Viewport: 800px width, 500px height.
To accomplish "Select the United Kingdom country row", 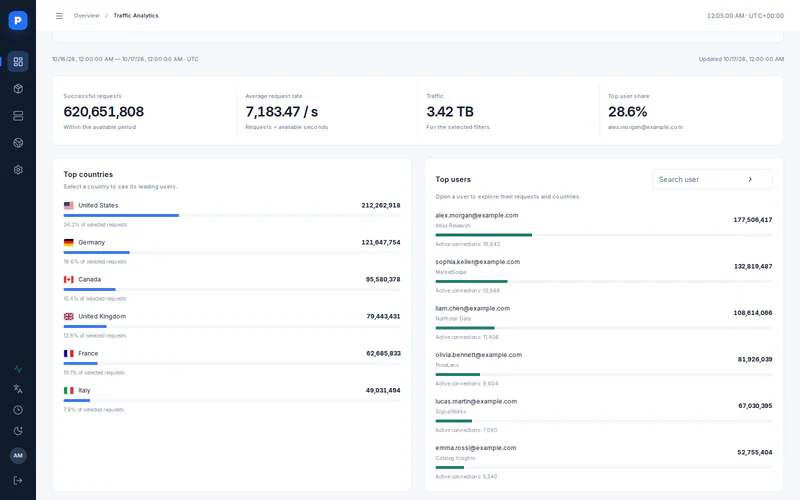I will pyautogui.click(x=232, y=326).
